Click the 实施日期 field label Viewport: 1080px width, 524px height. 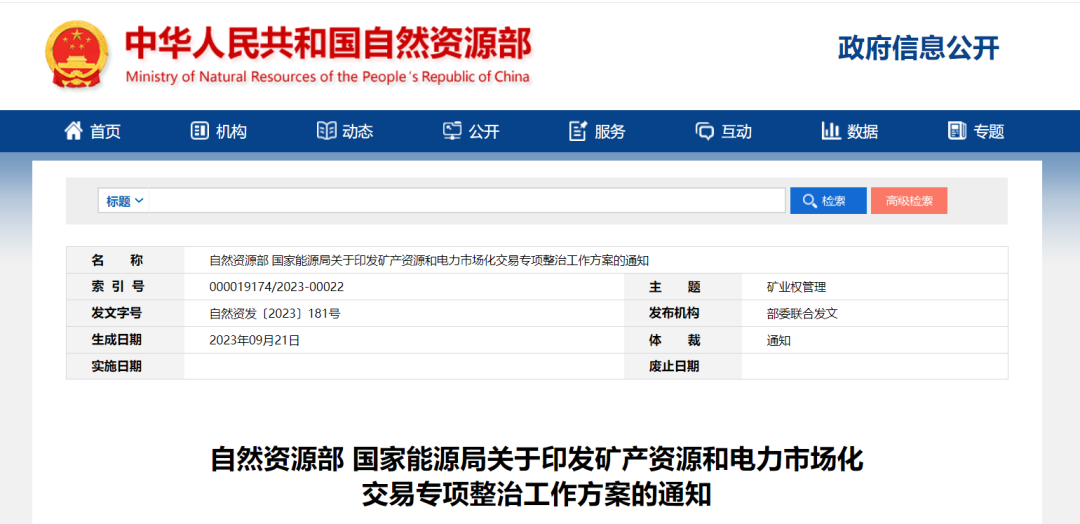pos(116,366)
